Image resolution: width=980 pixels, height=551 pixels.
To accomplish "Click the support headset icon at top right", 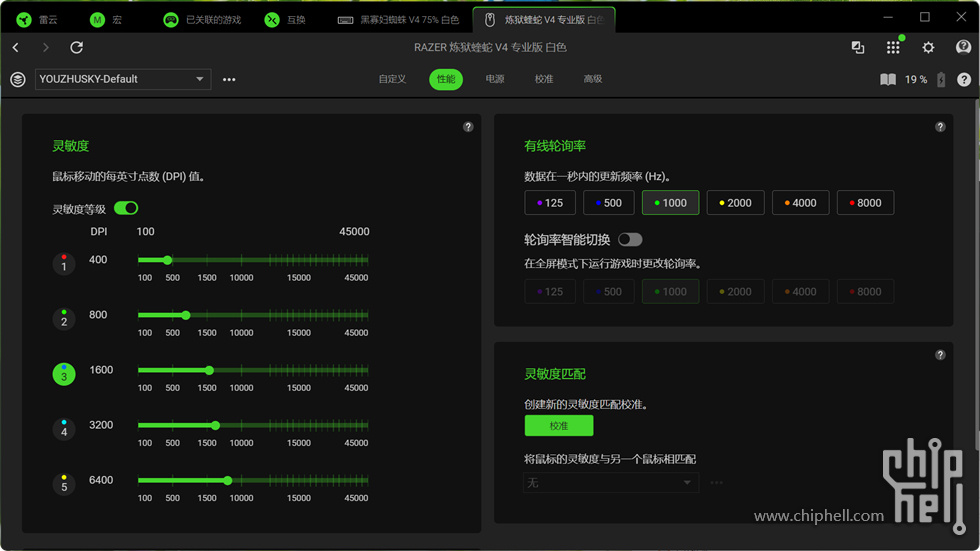I will (963, 47).
